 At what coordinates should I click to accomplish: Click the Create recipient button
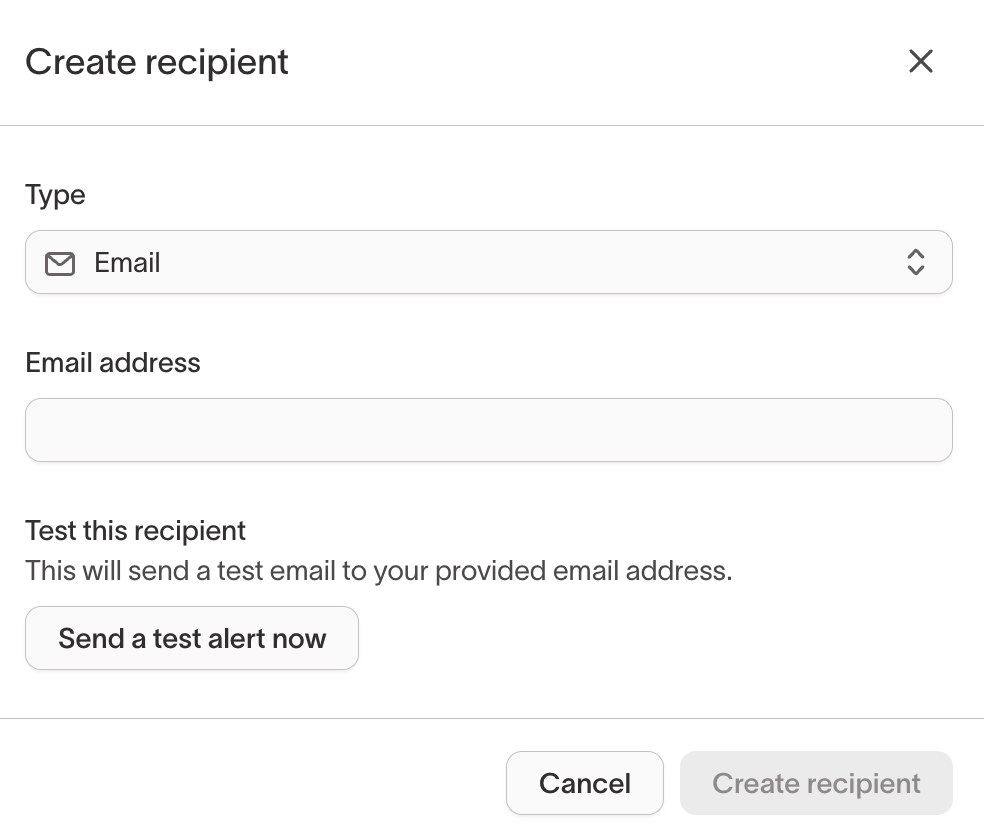pyautogui.click(x=816, y=783)
